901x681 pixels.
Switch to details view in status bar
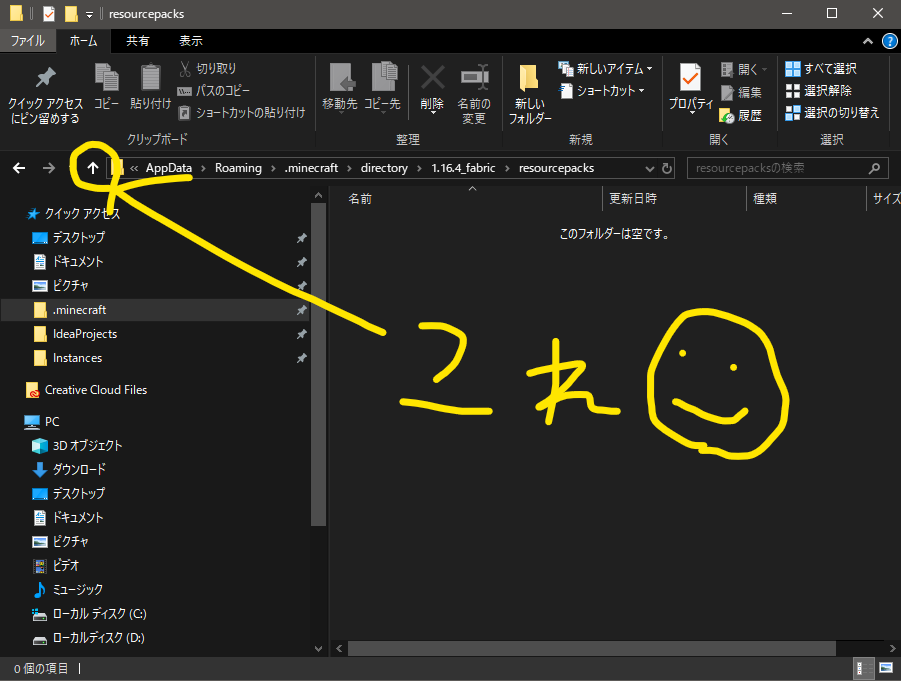861,668
